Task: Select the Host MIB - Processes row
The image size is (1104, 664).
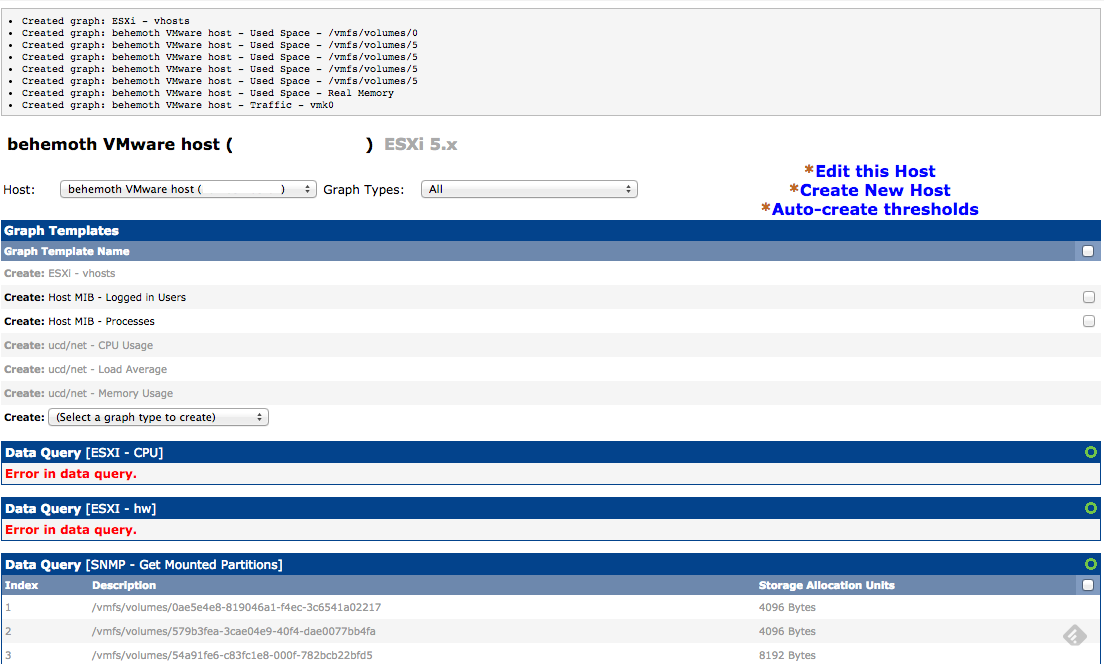Action: 551,321
